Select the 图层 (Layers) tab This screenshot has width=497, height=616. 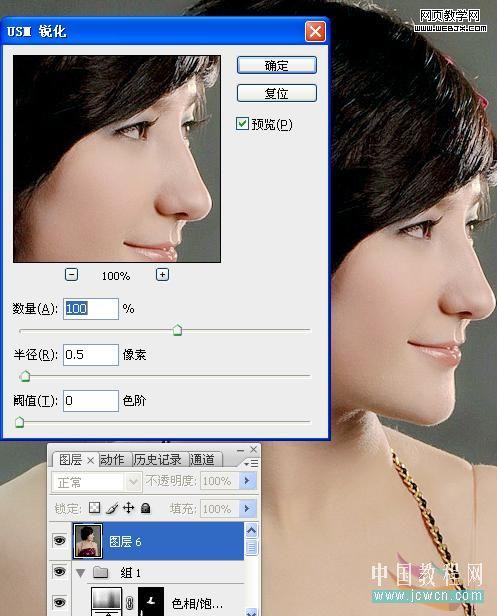click(x=70, y=459)
